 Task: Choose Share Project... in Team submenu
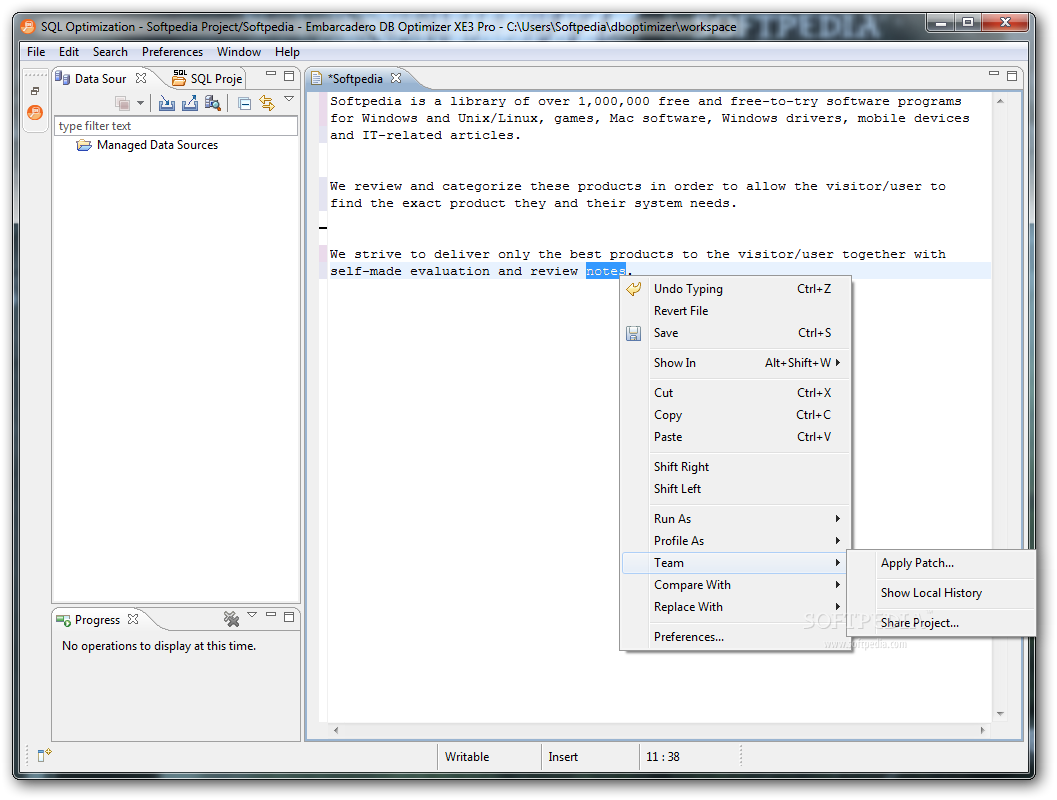pos(941,623)
